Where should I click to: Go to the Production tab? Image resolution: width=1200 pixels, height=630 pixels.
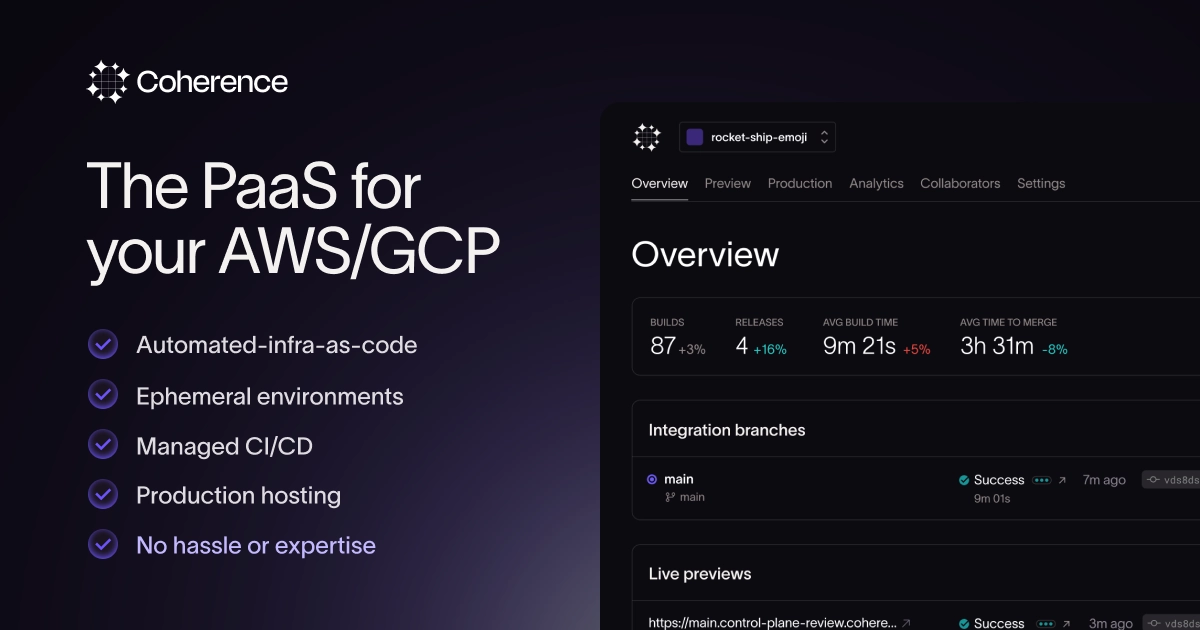pyautogui.click(x=800, y=183)
